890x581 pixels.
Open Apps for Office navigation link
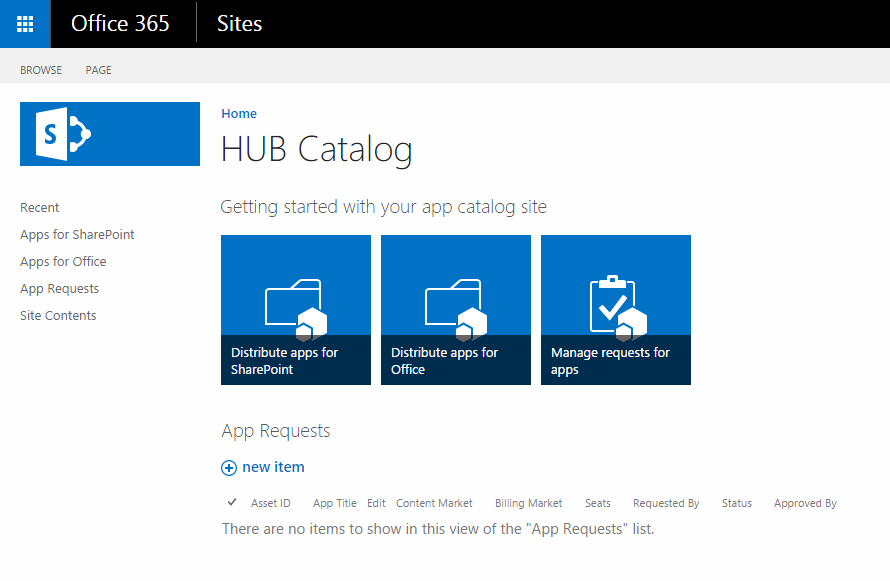point(63,262)
